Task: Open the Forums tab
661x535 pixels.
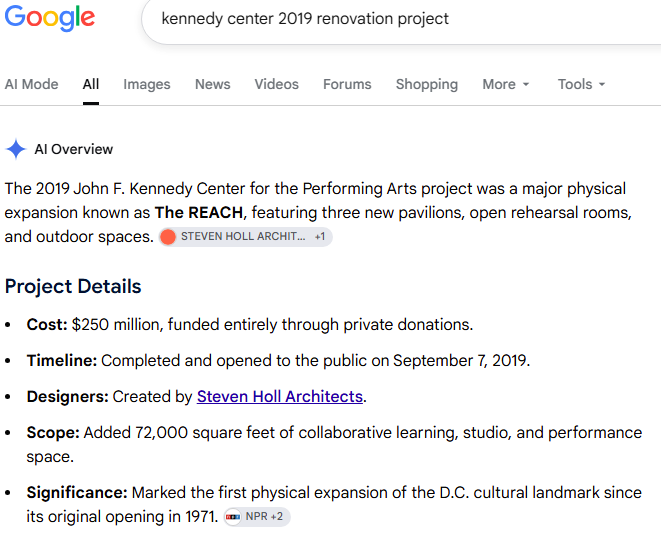Action: 347,84
